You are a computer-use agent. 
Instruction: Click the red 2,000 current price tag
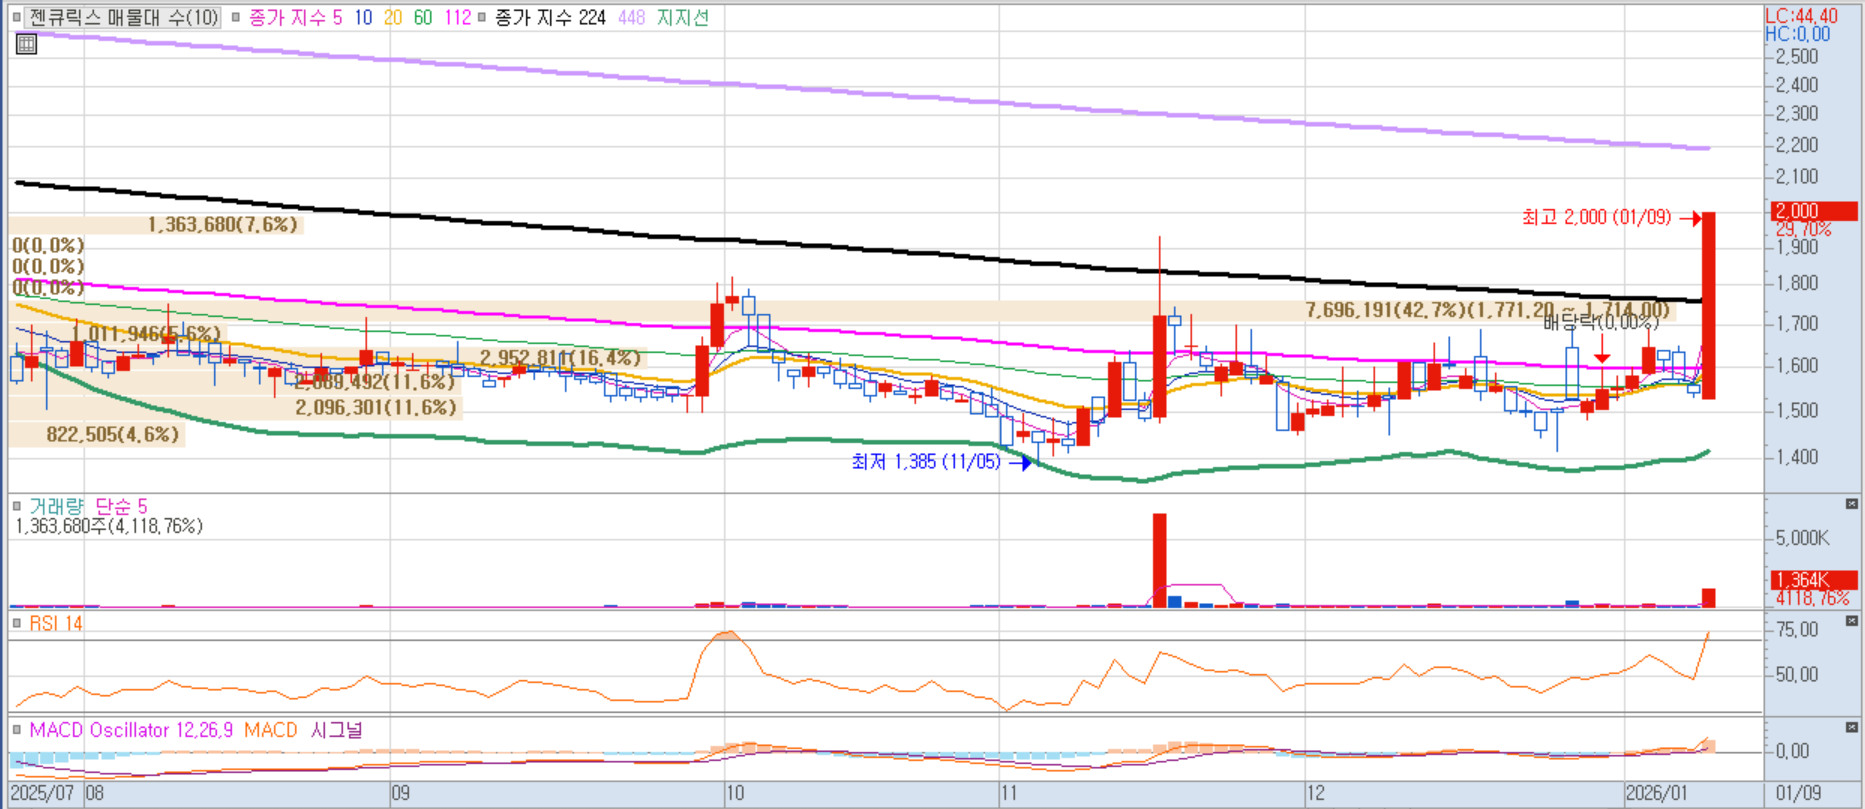tap(1814, 211)
